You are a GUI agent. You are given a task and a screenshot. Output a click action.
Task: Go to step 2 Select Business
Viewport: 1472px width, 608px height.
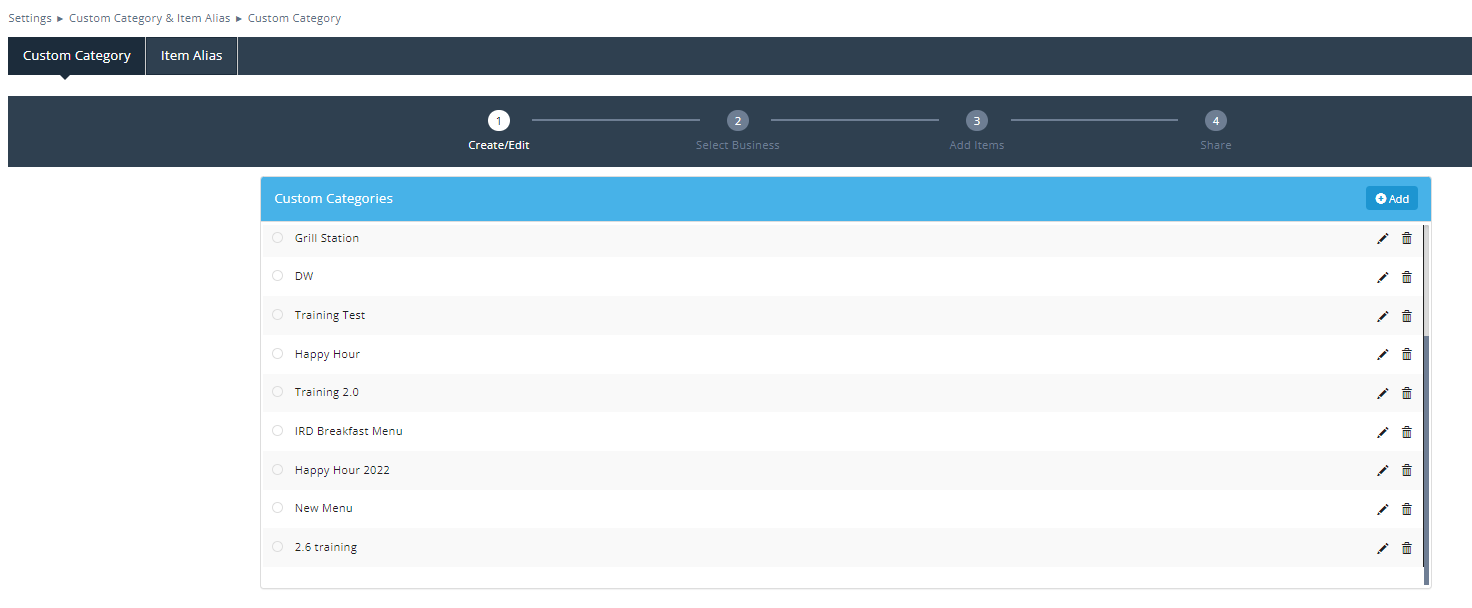tap(737, 121)
